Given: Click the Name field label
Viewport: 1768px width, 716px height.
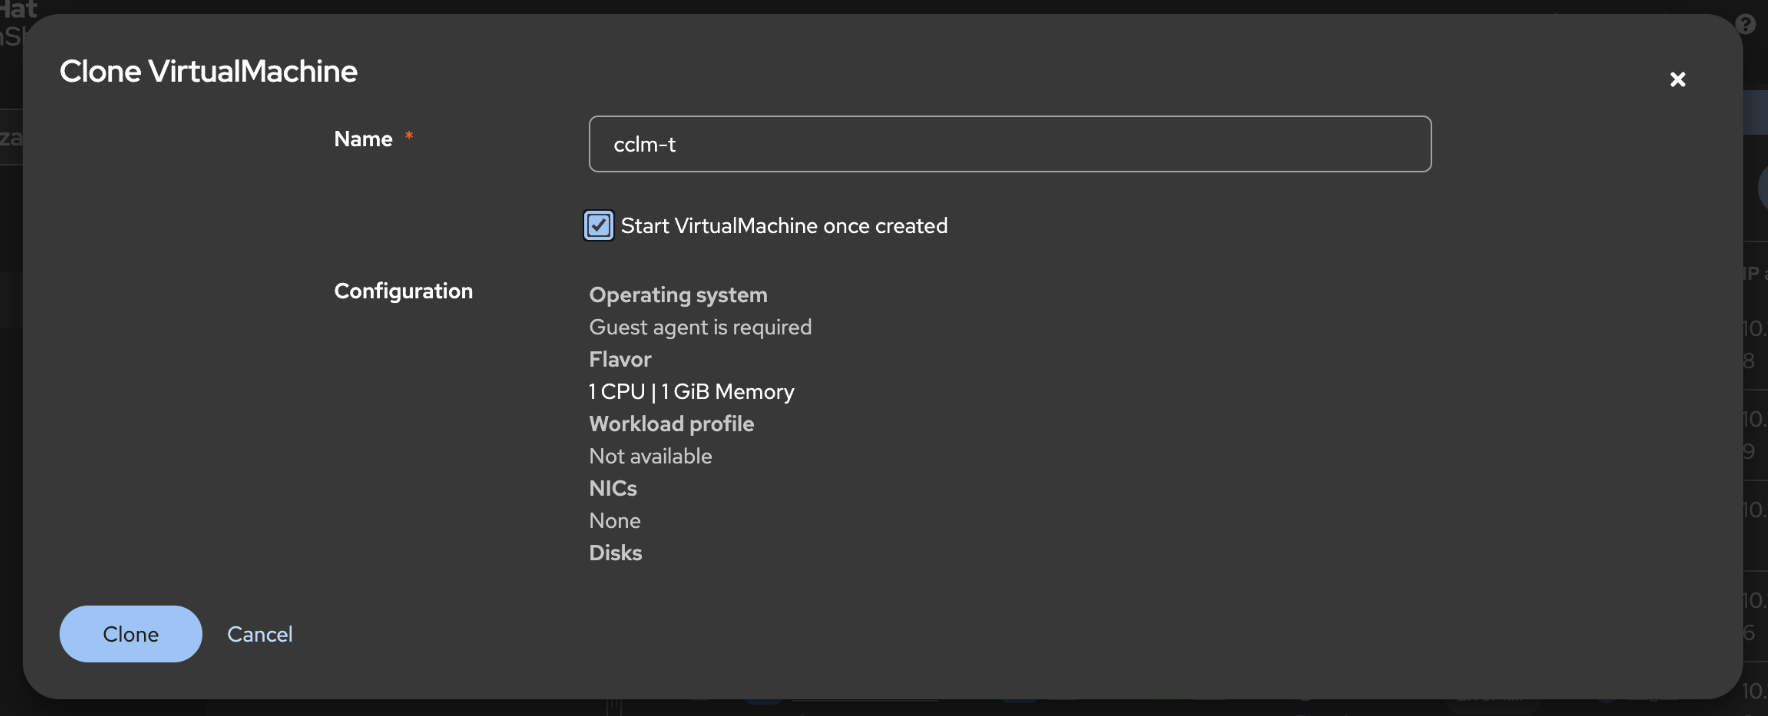Looking at the screenshot, I should click(363, 139).
